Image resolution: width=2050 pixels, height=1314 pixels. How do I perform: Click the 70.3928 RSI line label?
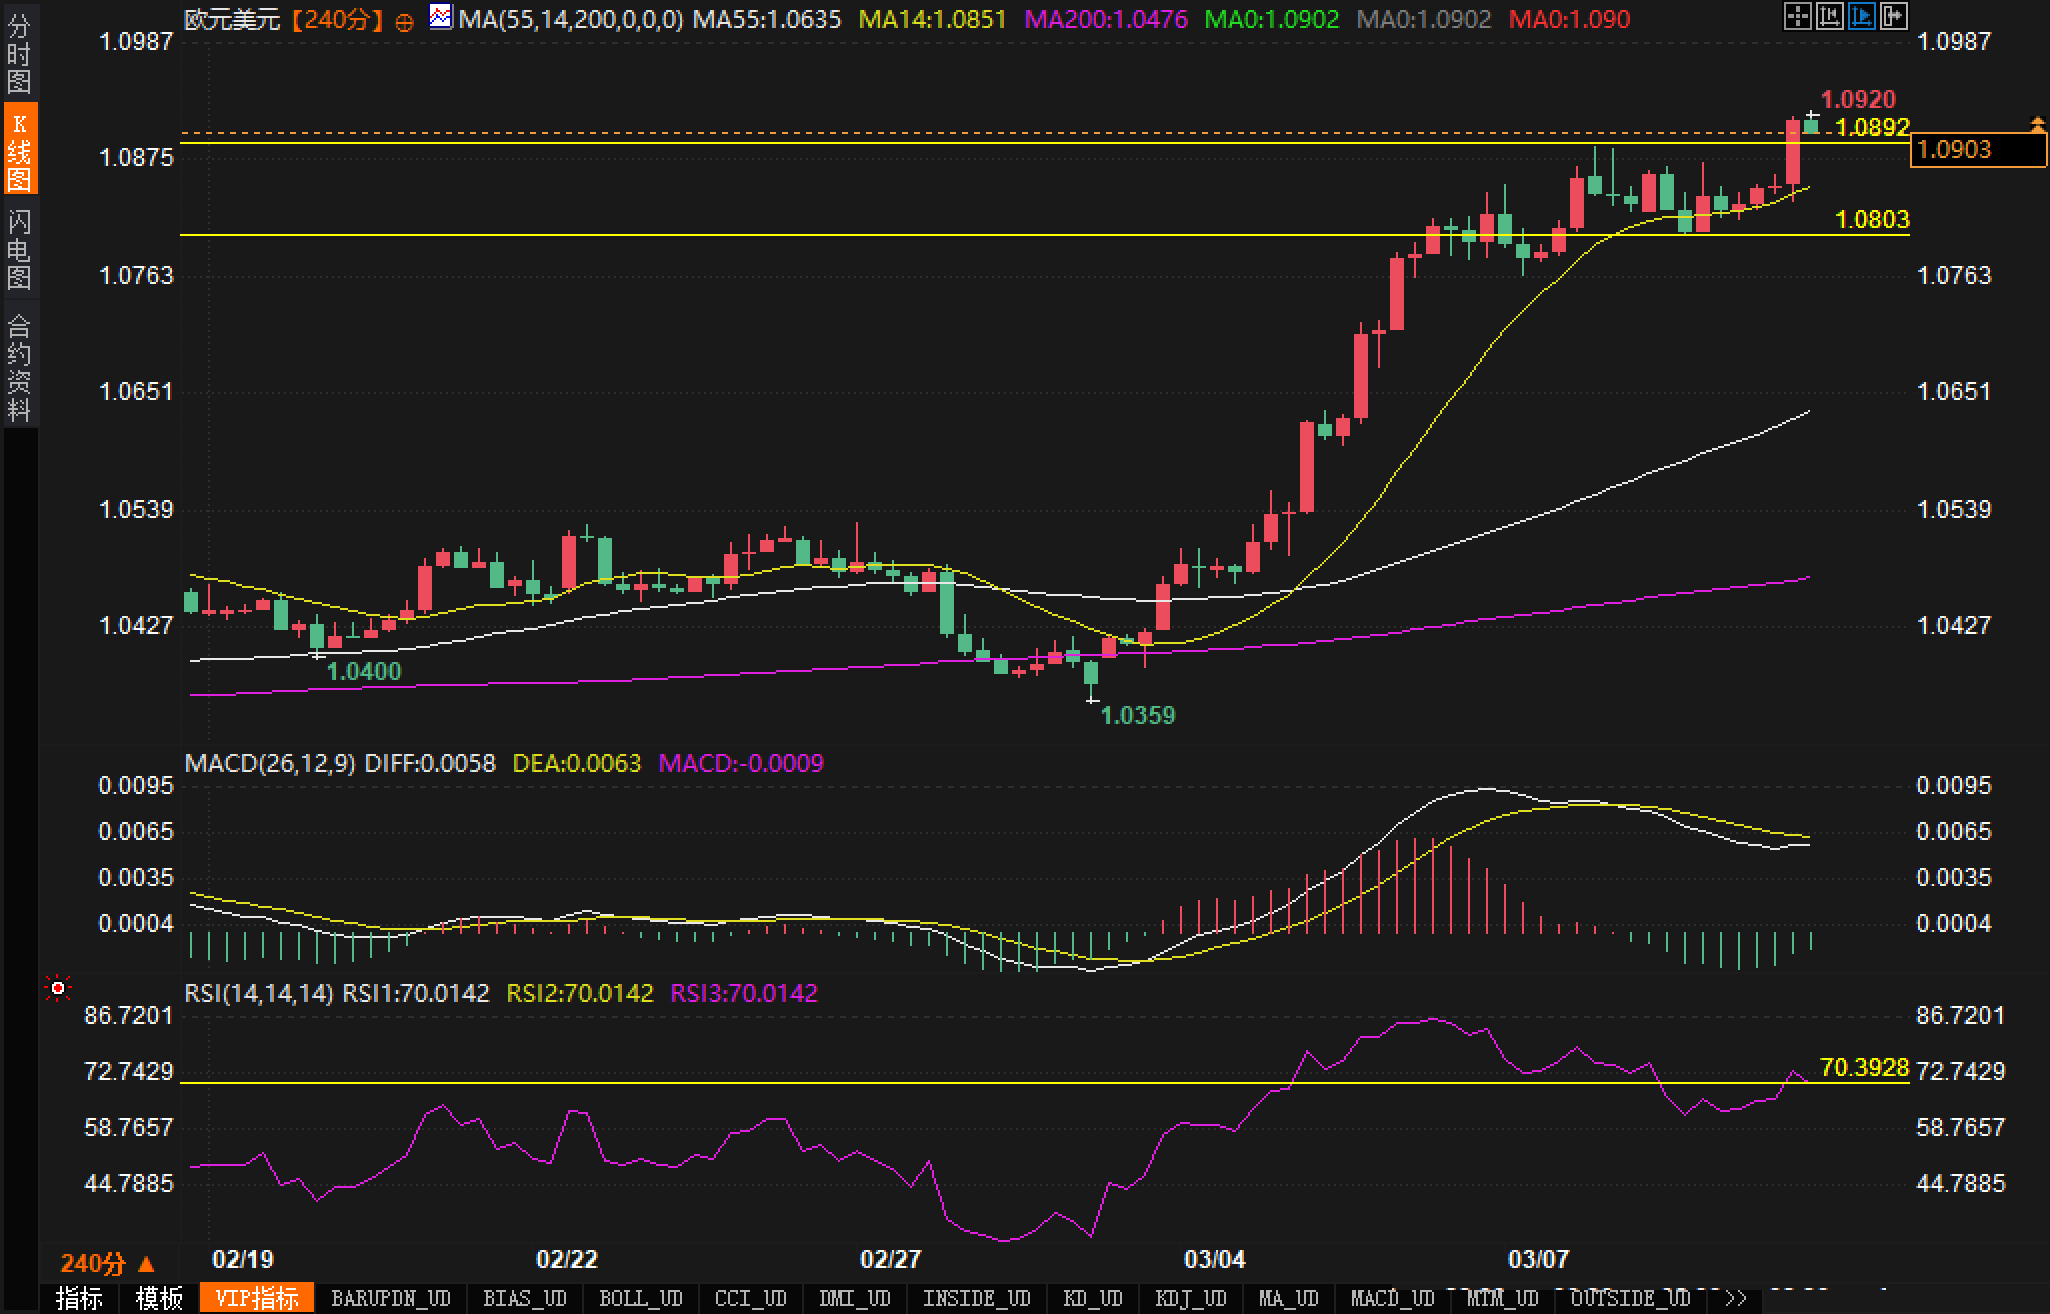tap(1865, 1067)
